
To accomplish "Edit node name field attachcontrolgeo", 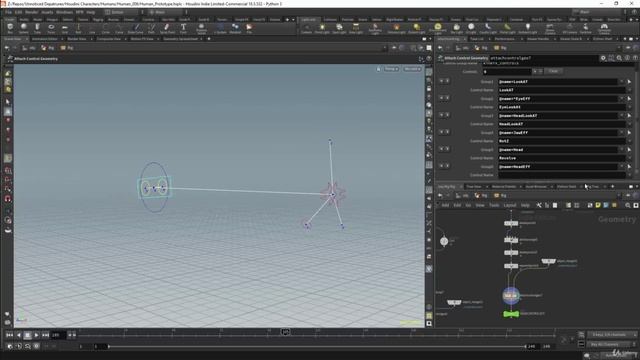I will pyautogui.click(x=543, y=58).
